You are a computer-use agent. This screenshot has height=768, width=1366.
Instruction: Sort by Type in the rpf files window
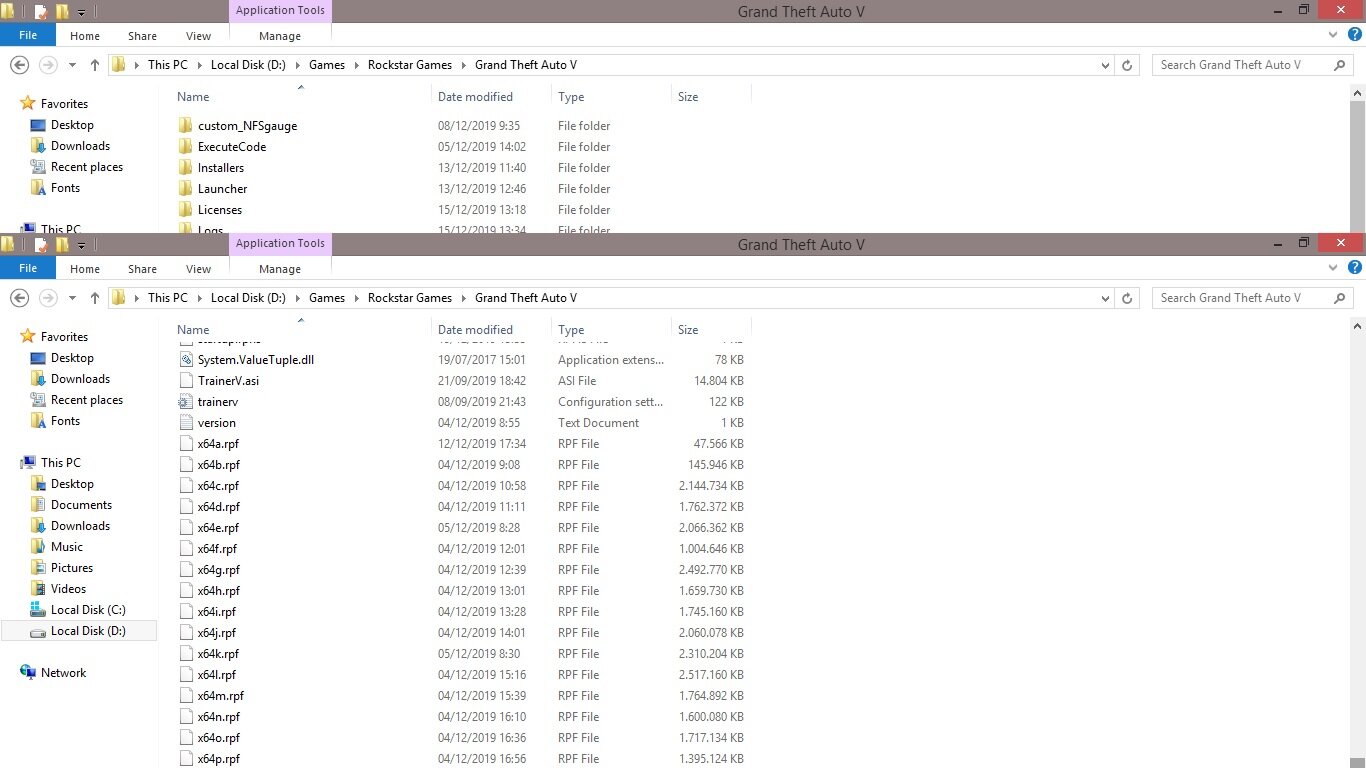(x=571, y=330)
